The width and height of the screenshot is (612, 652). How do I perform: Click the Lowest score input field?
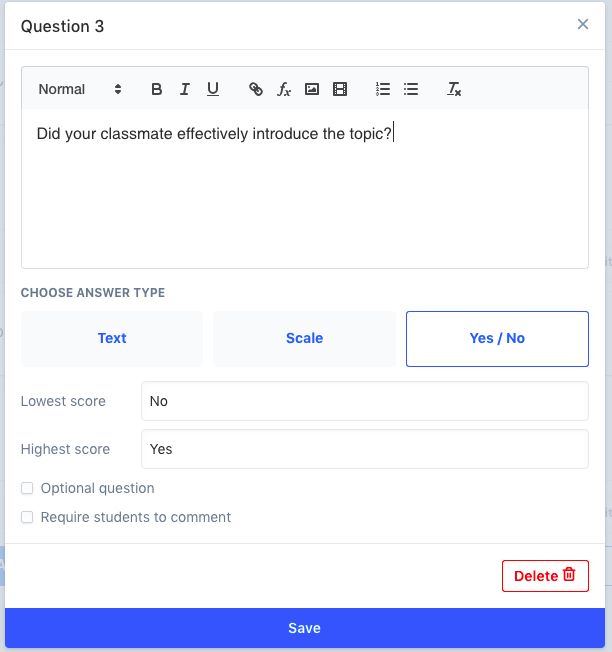[364, 401]
